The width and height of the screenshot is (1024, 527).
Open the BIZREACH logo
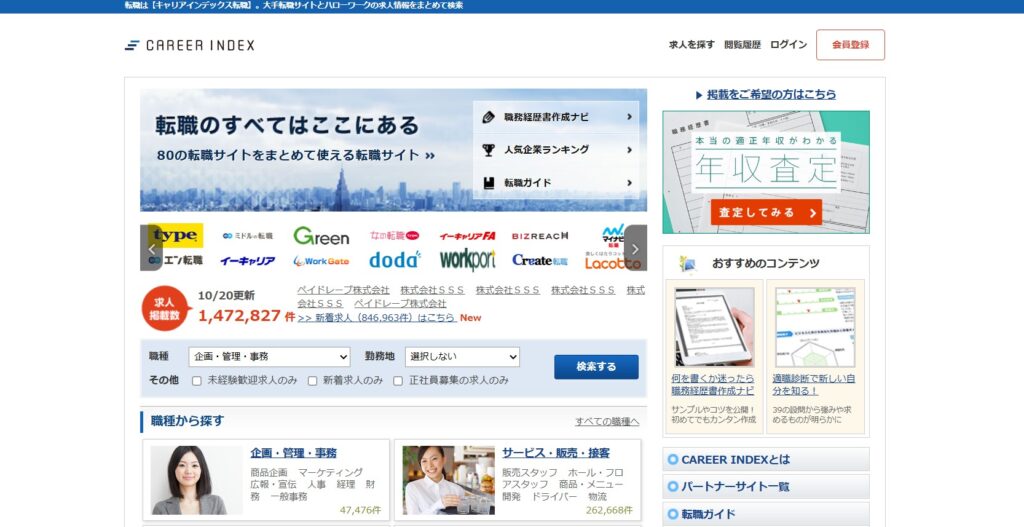coord(540,236)
